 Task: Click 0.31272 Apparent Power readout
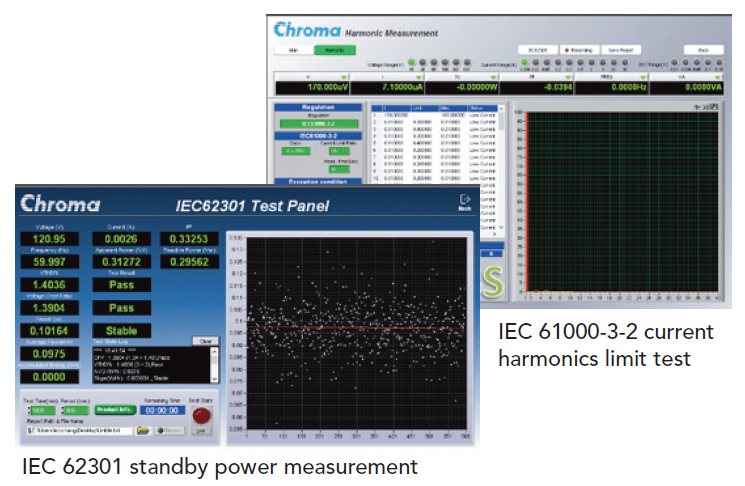(121, 262)
